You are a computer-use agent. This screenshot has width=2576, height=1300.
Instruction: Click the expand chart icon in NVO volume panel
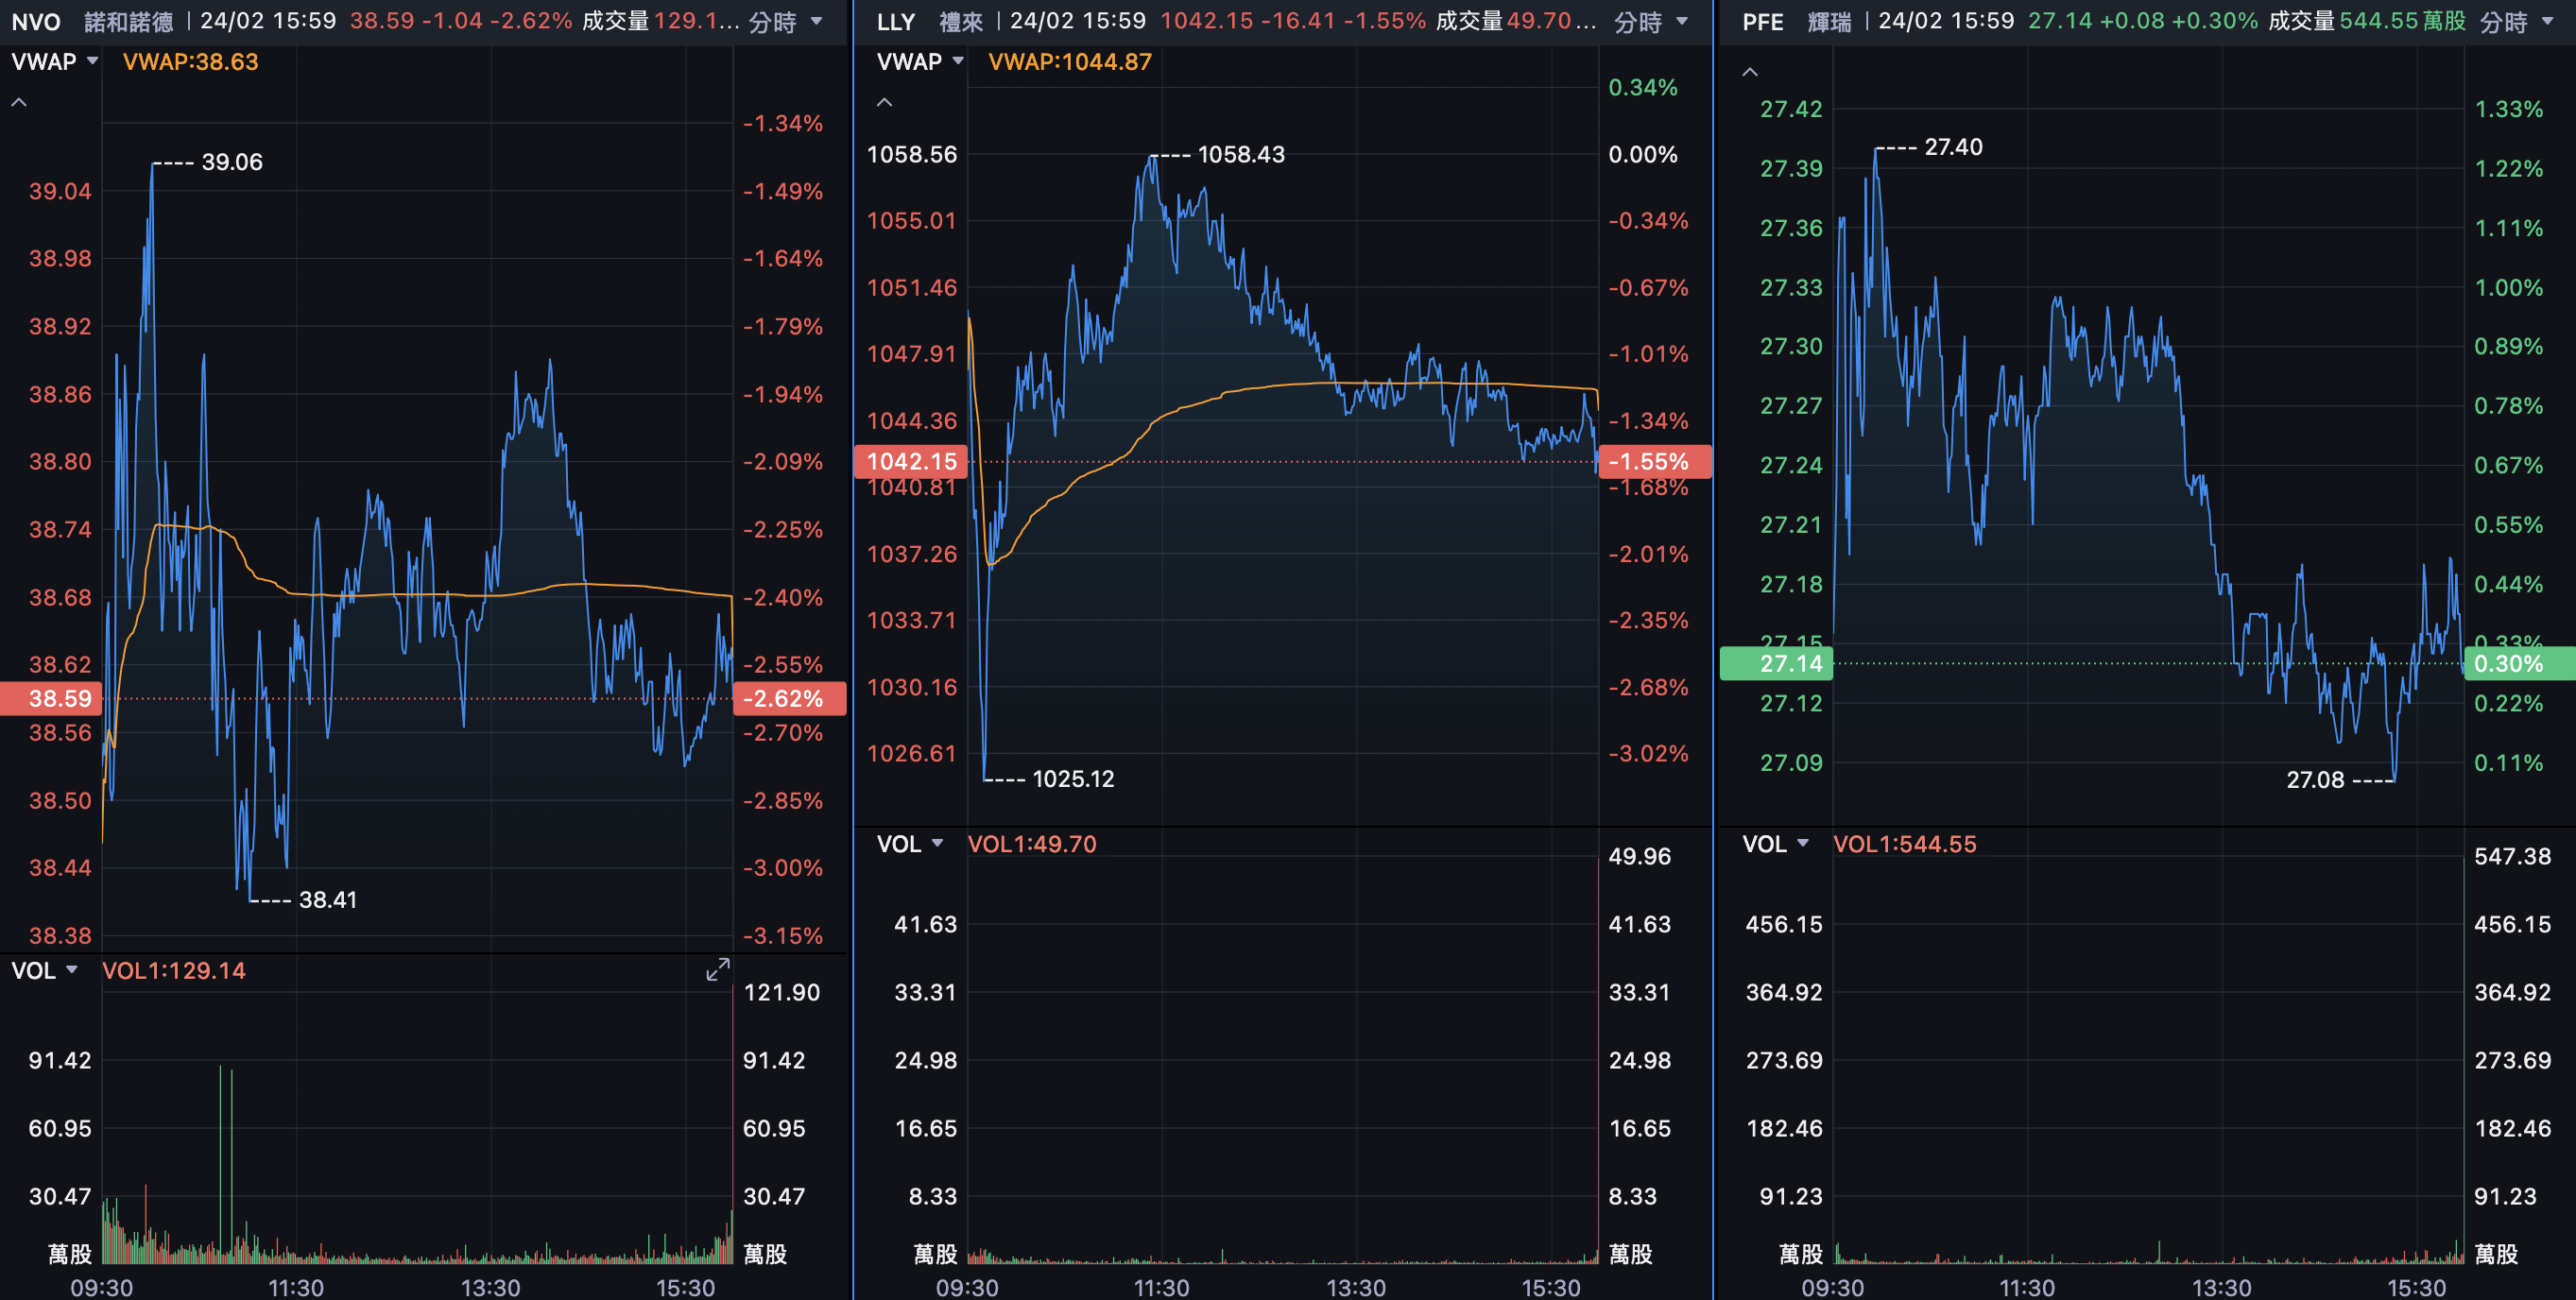coord(717,970)
